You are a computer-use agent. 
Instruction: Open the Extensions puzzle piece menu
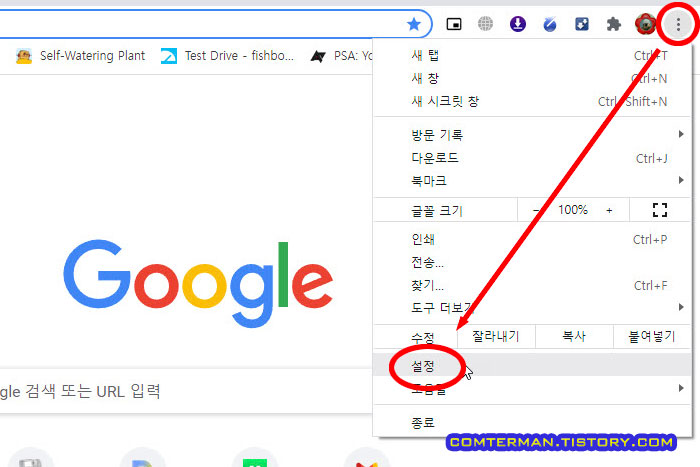click(x=614, y=24)
